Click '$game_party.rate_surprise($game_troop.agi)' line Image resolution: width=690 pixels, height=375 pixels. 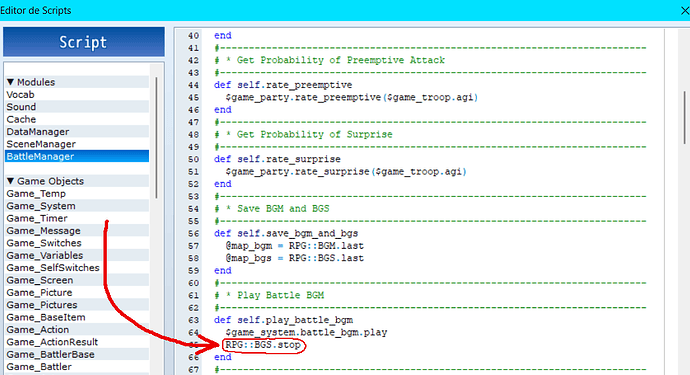(x=346, y=171)
